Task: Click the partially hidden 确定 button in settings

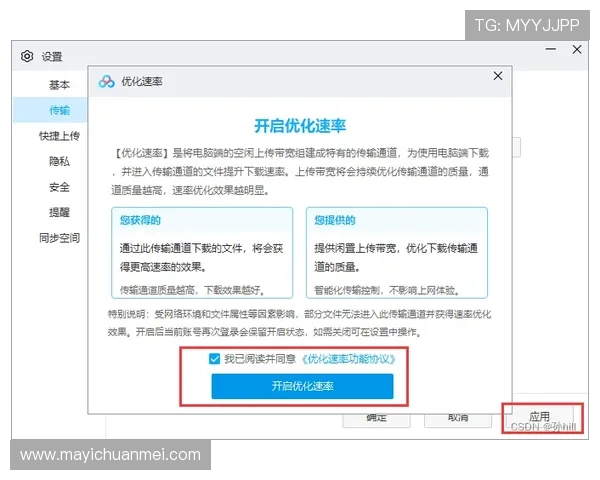Action: coord(376,420)
